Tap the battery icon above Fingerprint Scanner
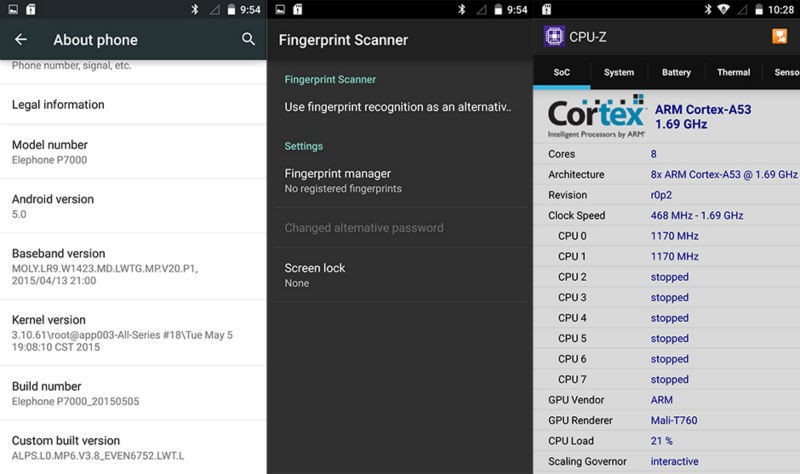The height and width of the screenshot is (474, 800). pyautogui.click(x=496, y=9)
